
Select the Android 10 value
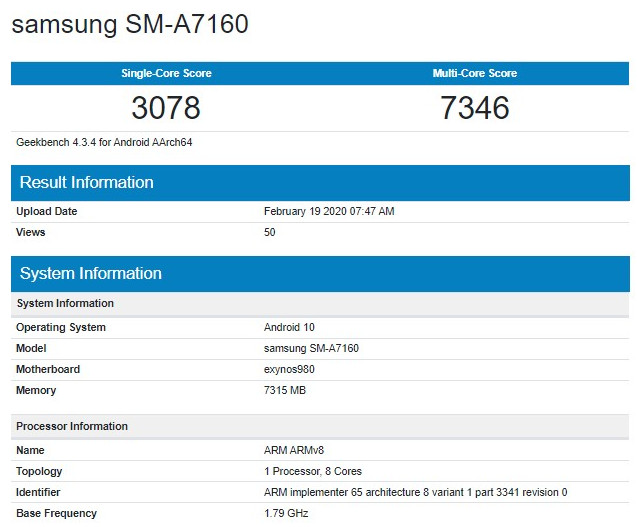289,327
